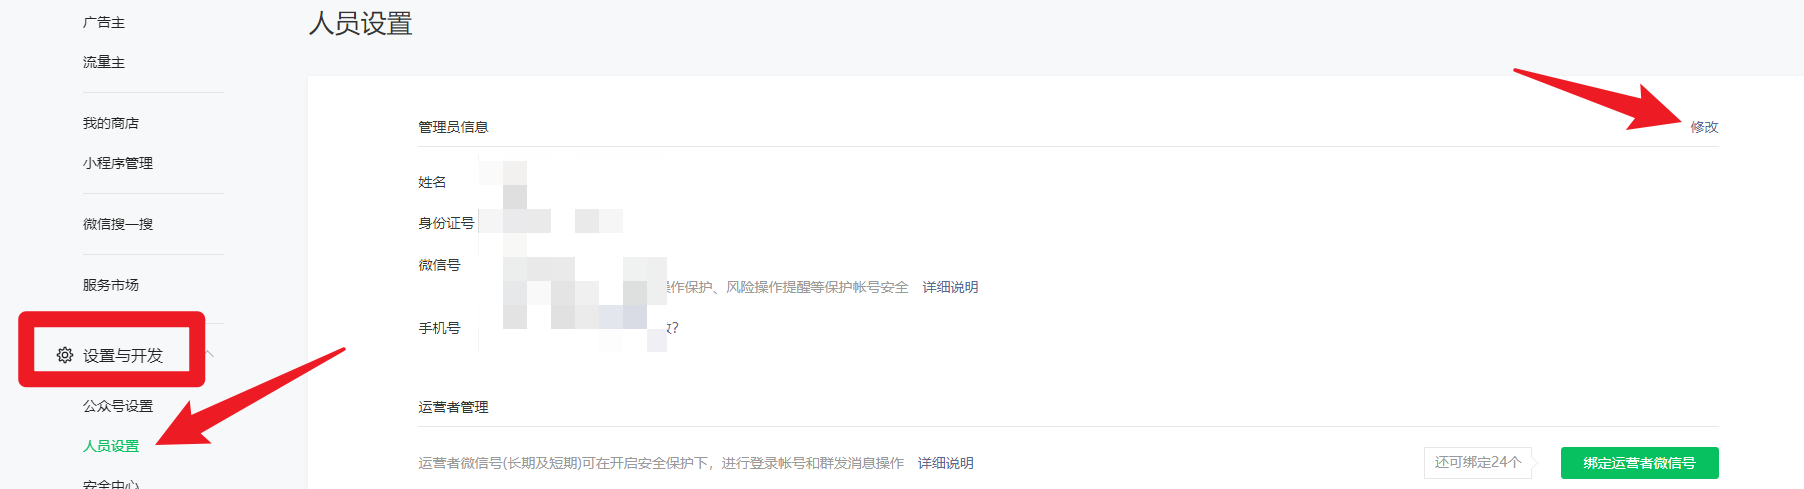Open 服务市场 in the sidebar
Image resolution: width=1804 pixels, height=489 pixels.
(111, 285)
